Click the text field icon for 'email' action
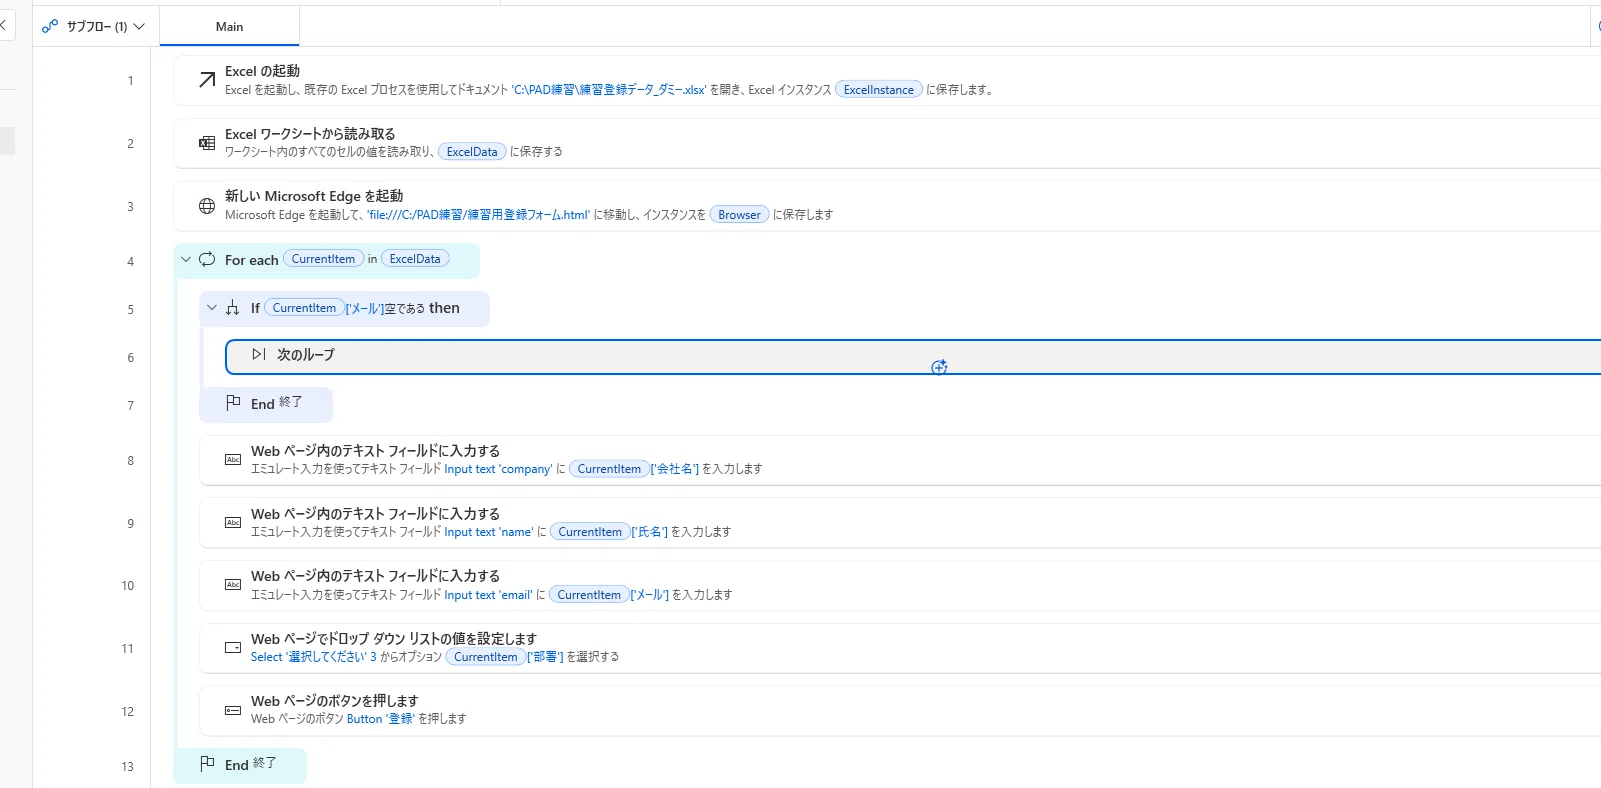The height and width of the screenshot is (788, 1601). click(x=233, y=585)
